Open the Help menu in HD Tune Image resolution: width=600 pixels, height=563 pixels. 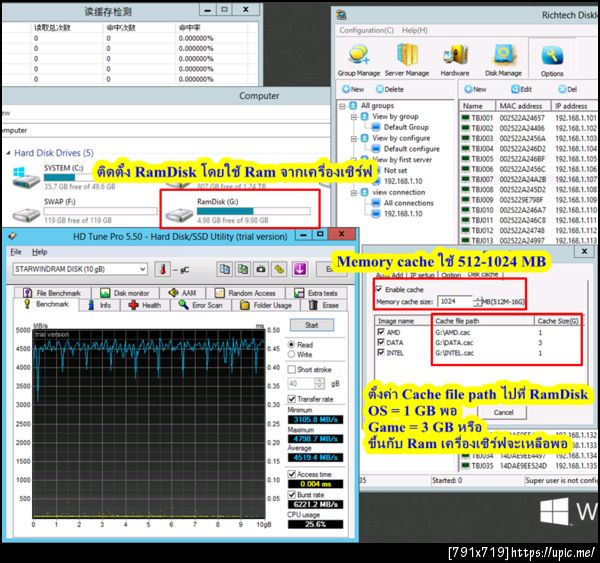[x=39, y=252]
